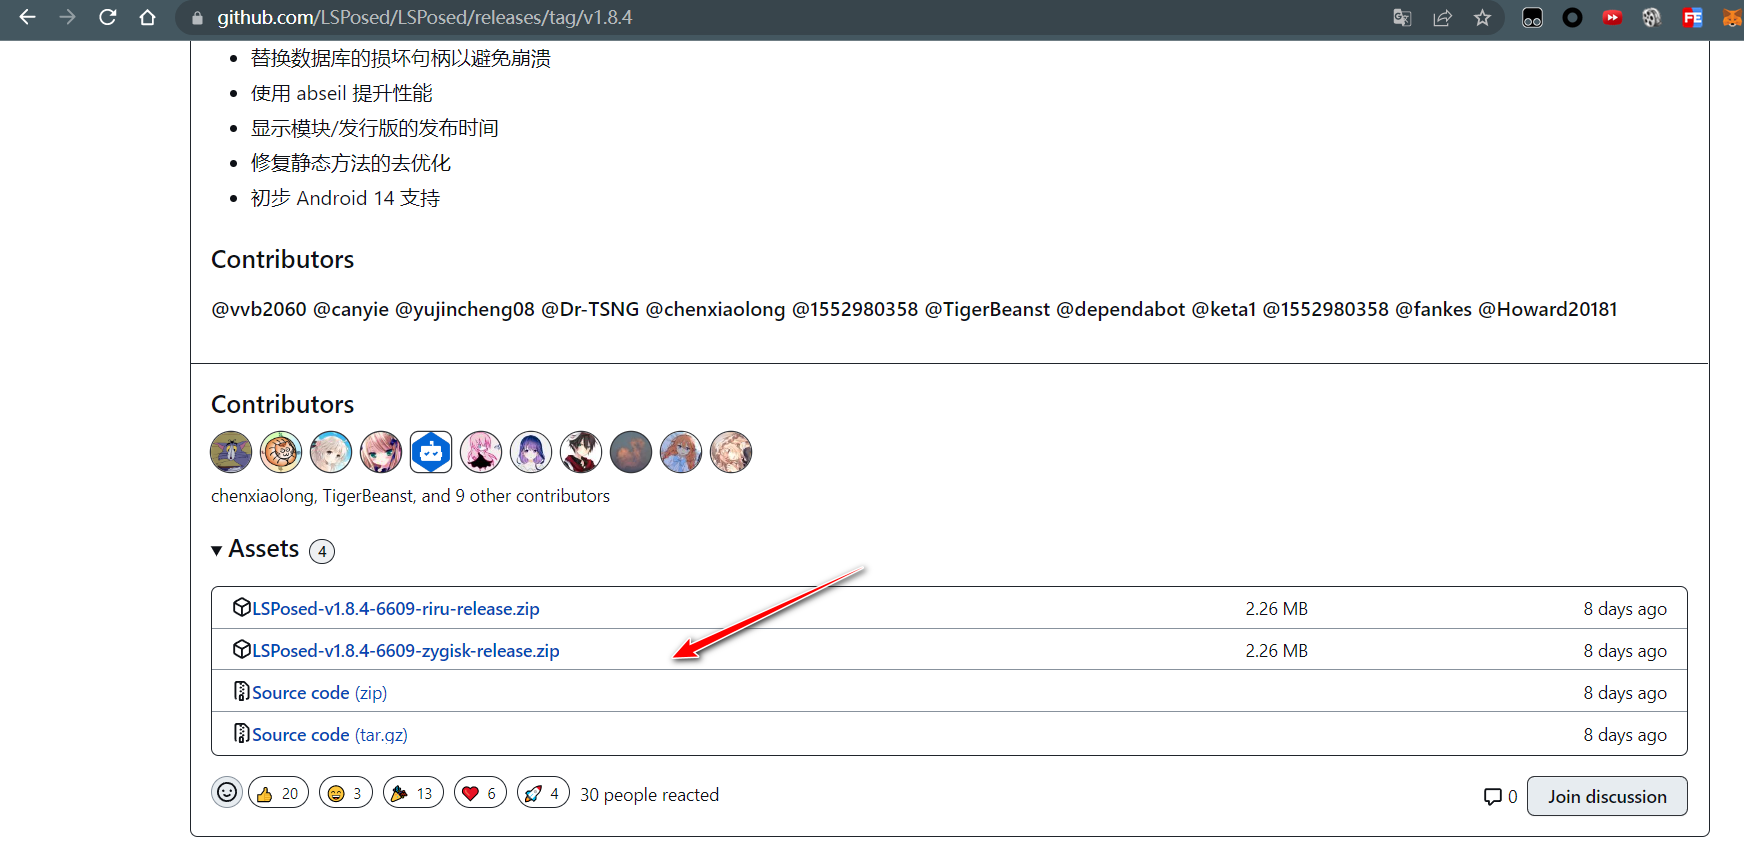Image resolution: width=1744 pixels, height=865 pixels.
Task: Open the @canyie mention link
Action: click(351, 310)
